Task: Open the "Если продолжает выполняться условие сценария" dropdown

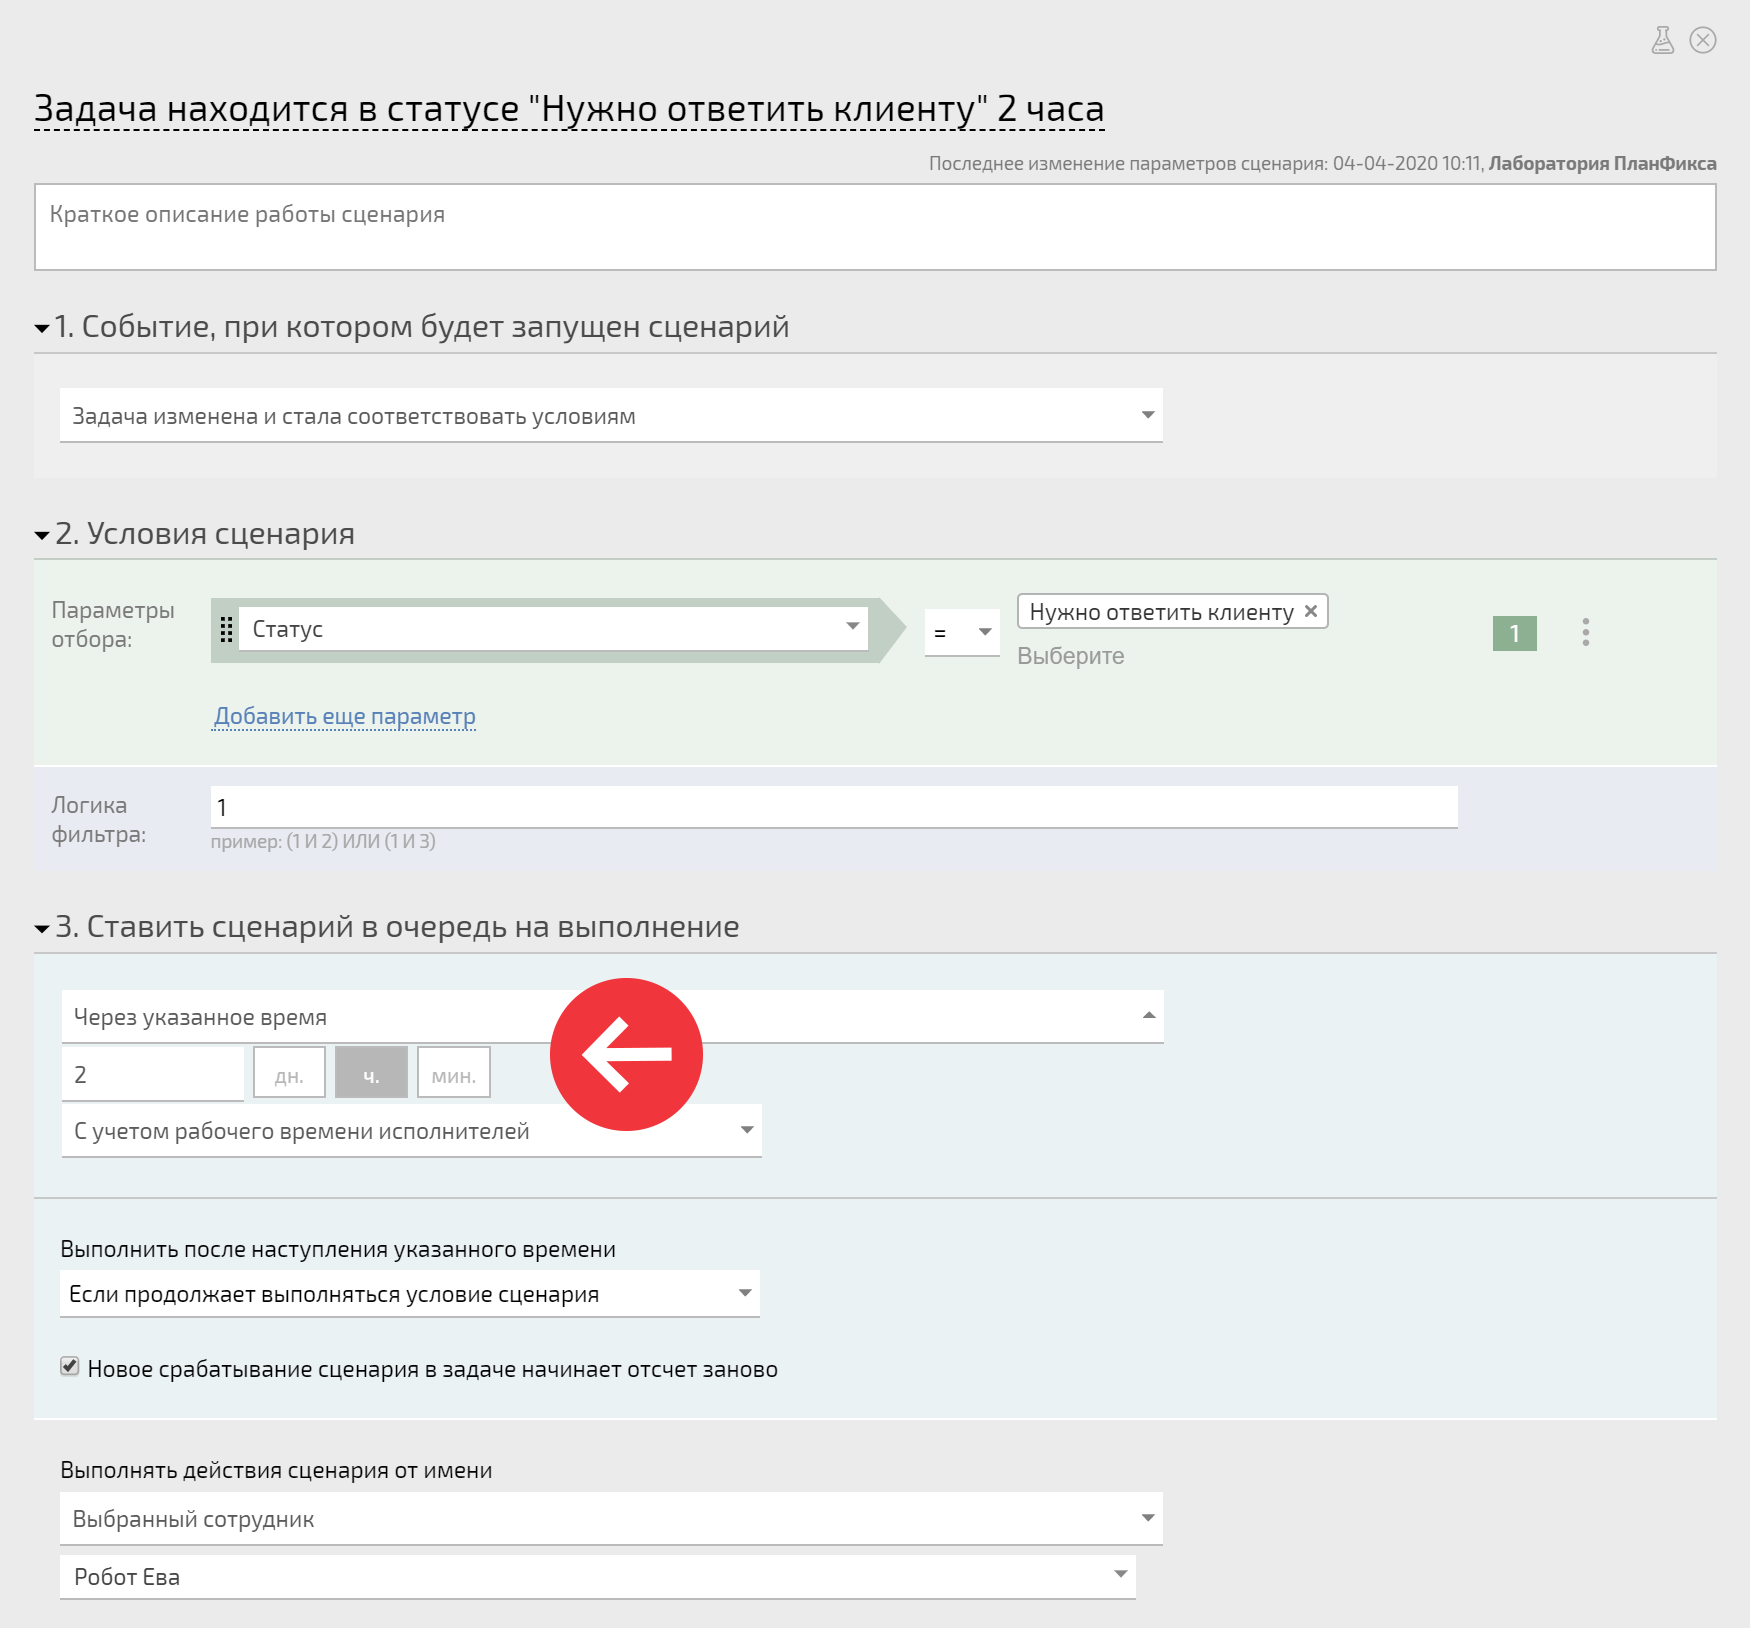Action: pos(410,1294)
